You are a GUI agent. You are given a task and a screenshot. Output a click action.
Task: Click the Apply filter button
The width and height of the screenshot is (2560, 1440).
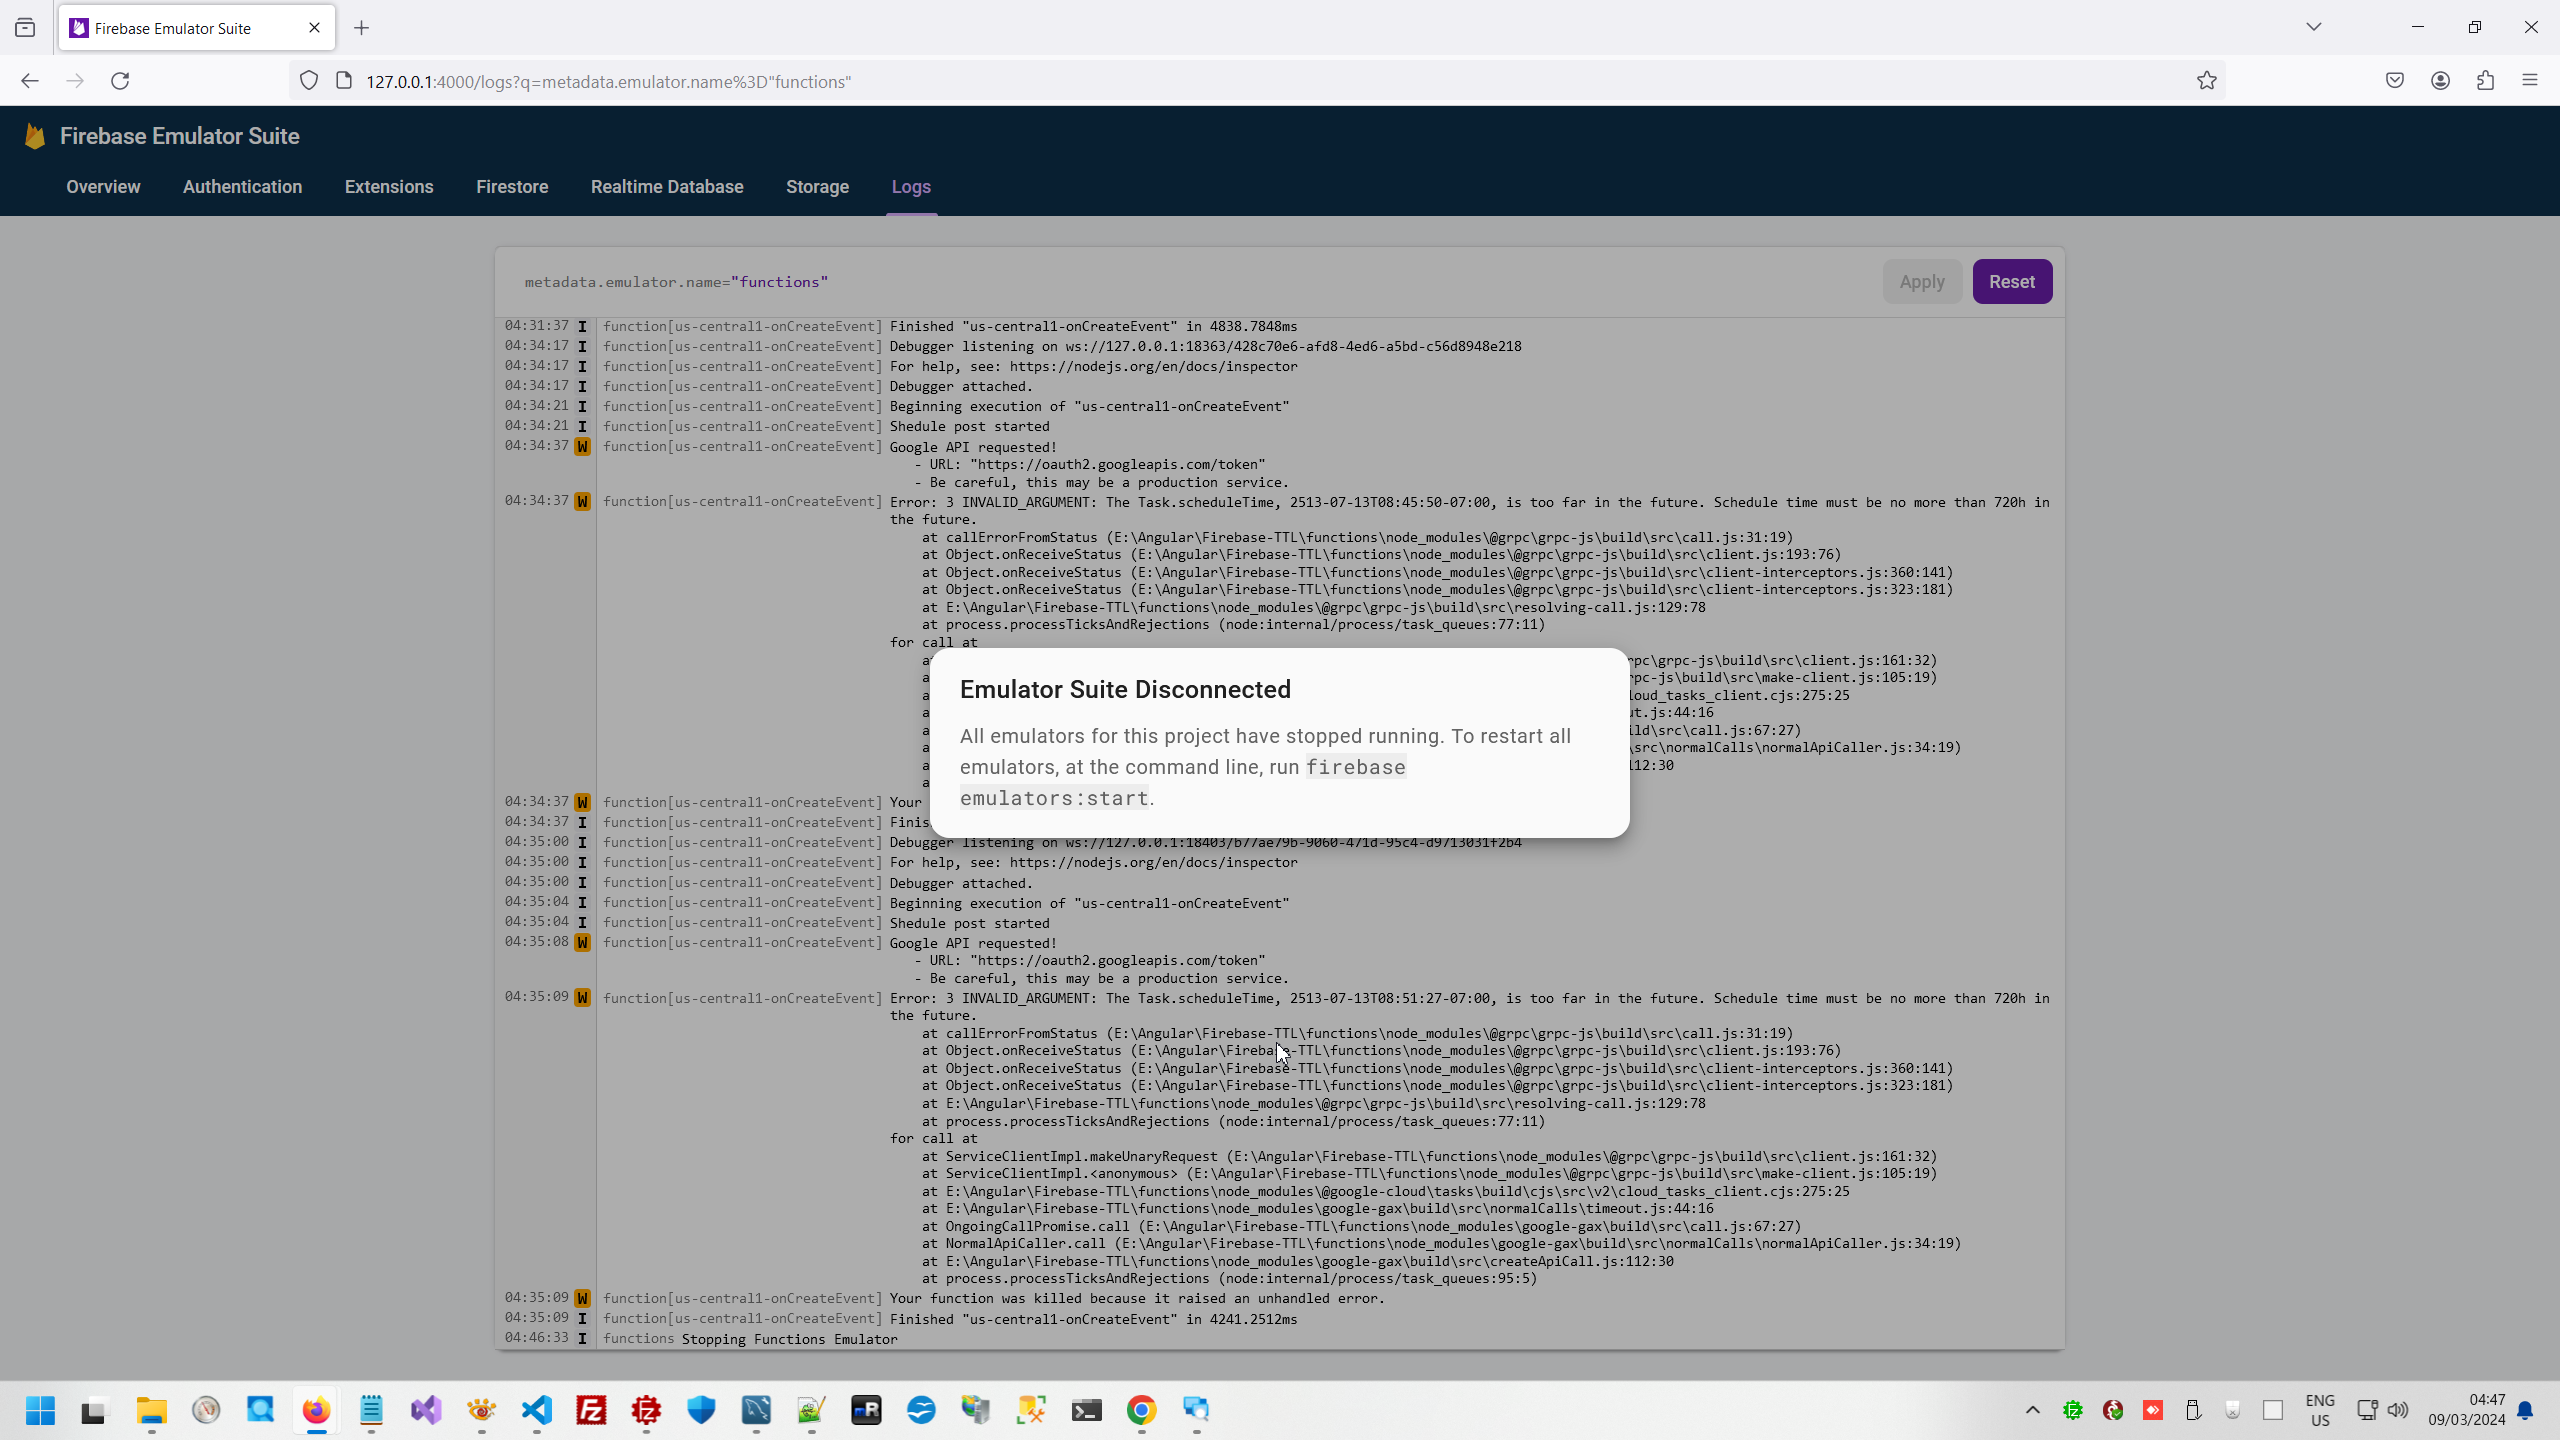(1921, 282)
